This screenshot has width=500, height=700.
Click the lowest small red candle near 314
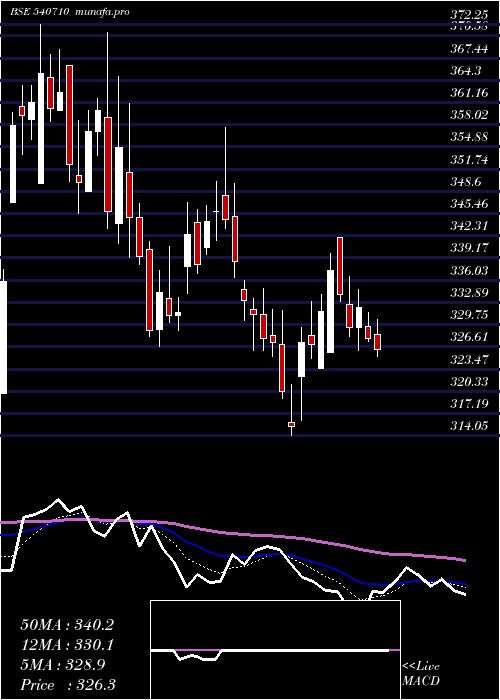click(x=292, y=424)
